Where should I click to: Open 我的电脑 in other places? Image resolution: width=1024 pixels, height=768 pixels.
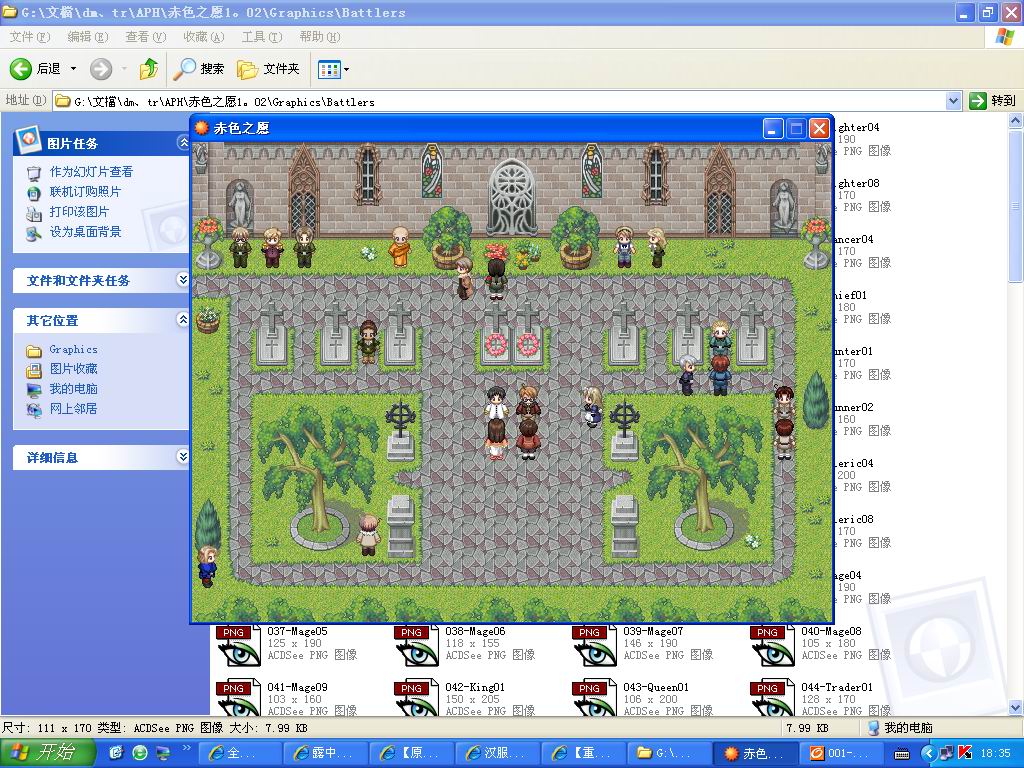[x=73, y=389]
